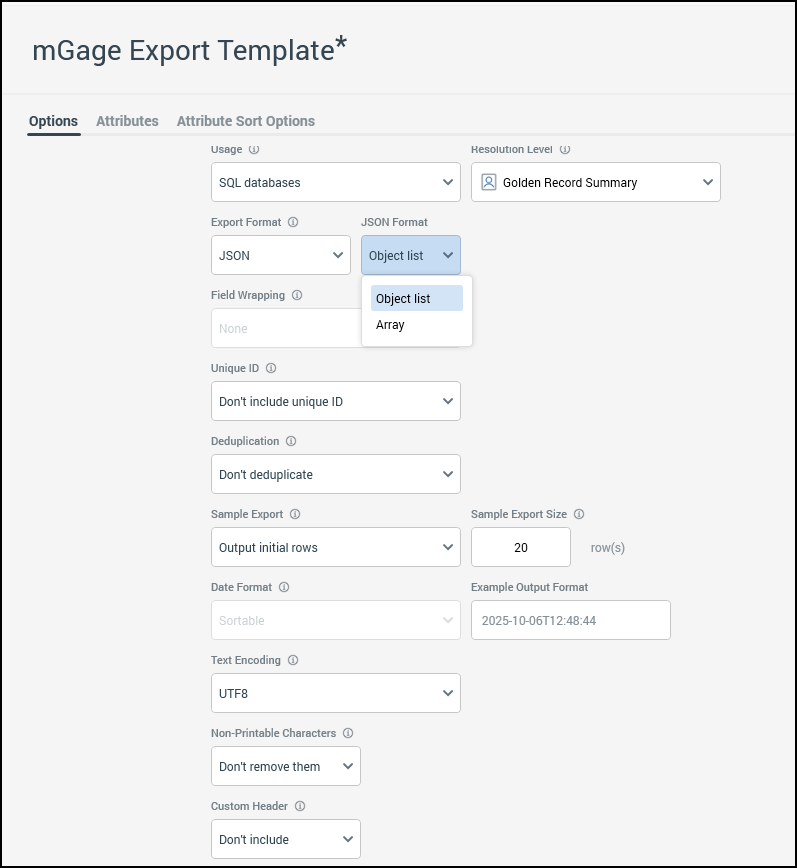The width and height of the screenshot is (797, 868).
Task: Open the Deduplication dropdown
Action: point(335,474)
